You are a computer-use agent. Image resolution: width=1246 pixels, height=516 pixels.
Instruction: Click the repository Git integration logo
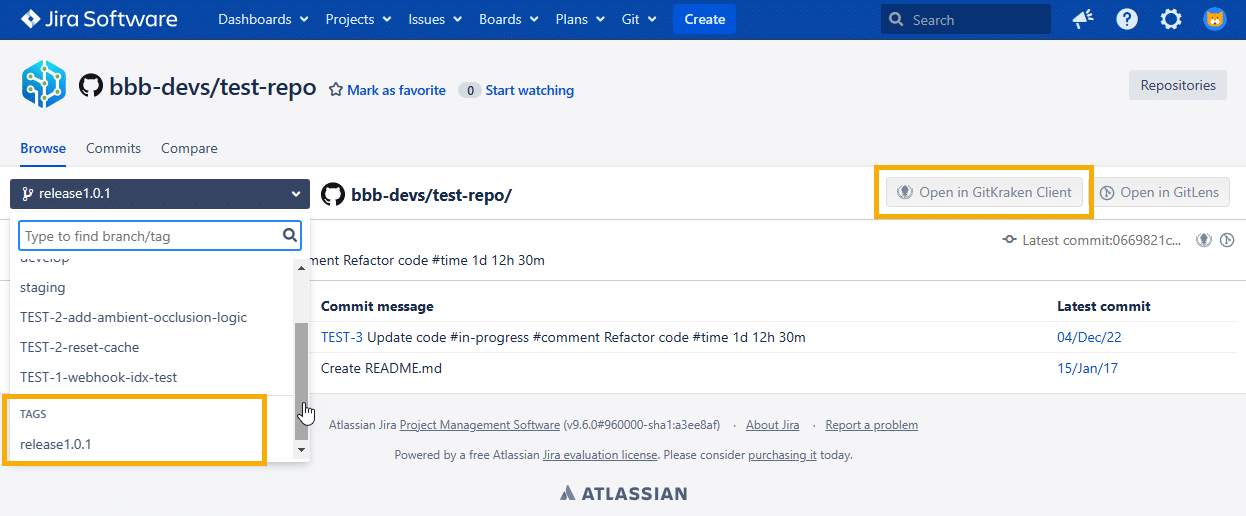click(x=44, y=84)
